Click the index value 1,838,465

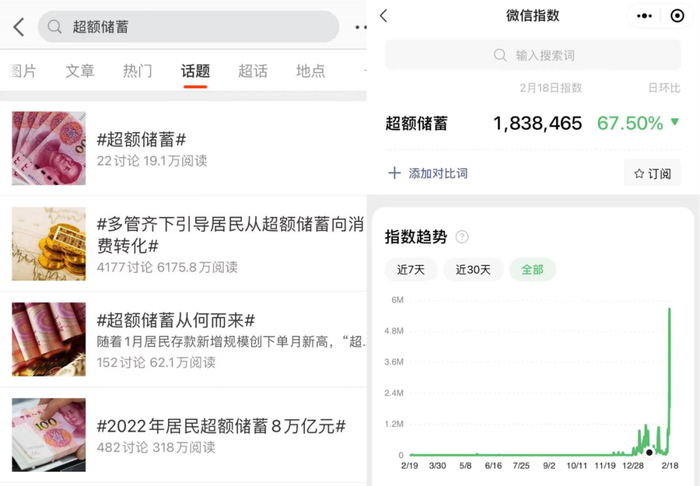(538, 123)
